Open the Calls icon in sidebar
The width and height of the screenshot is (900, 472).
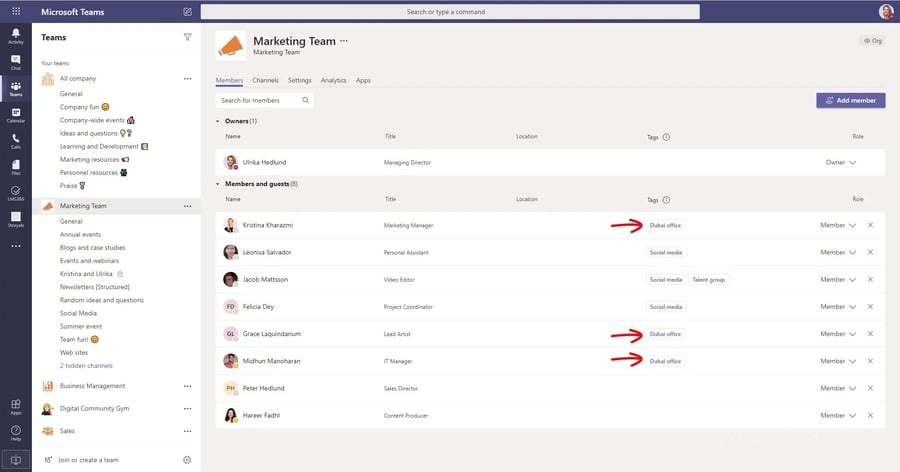point(16,141)
